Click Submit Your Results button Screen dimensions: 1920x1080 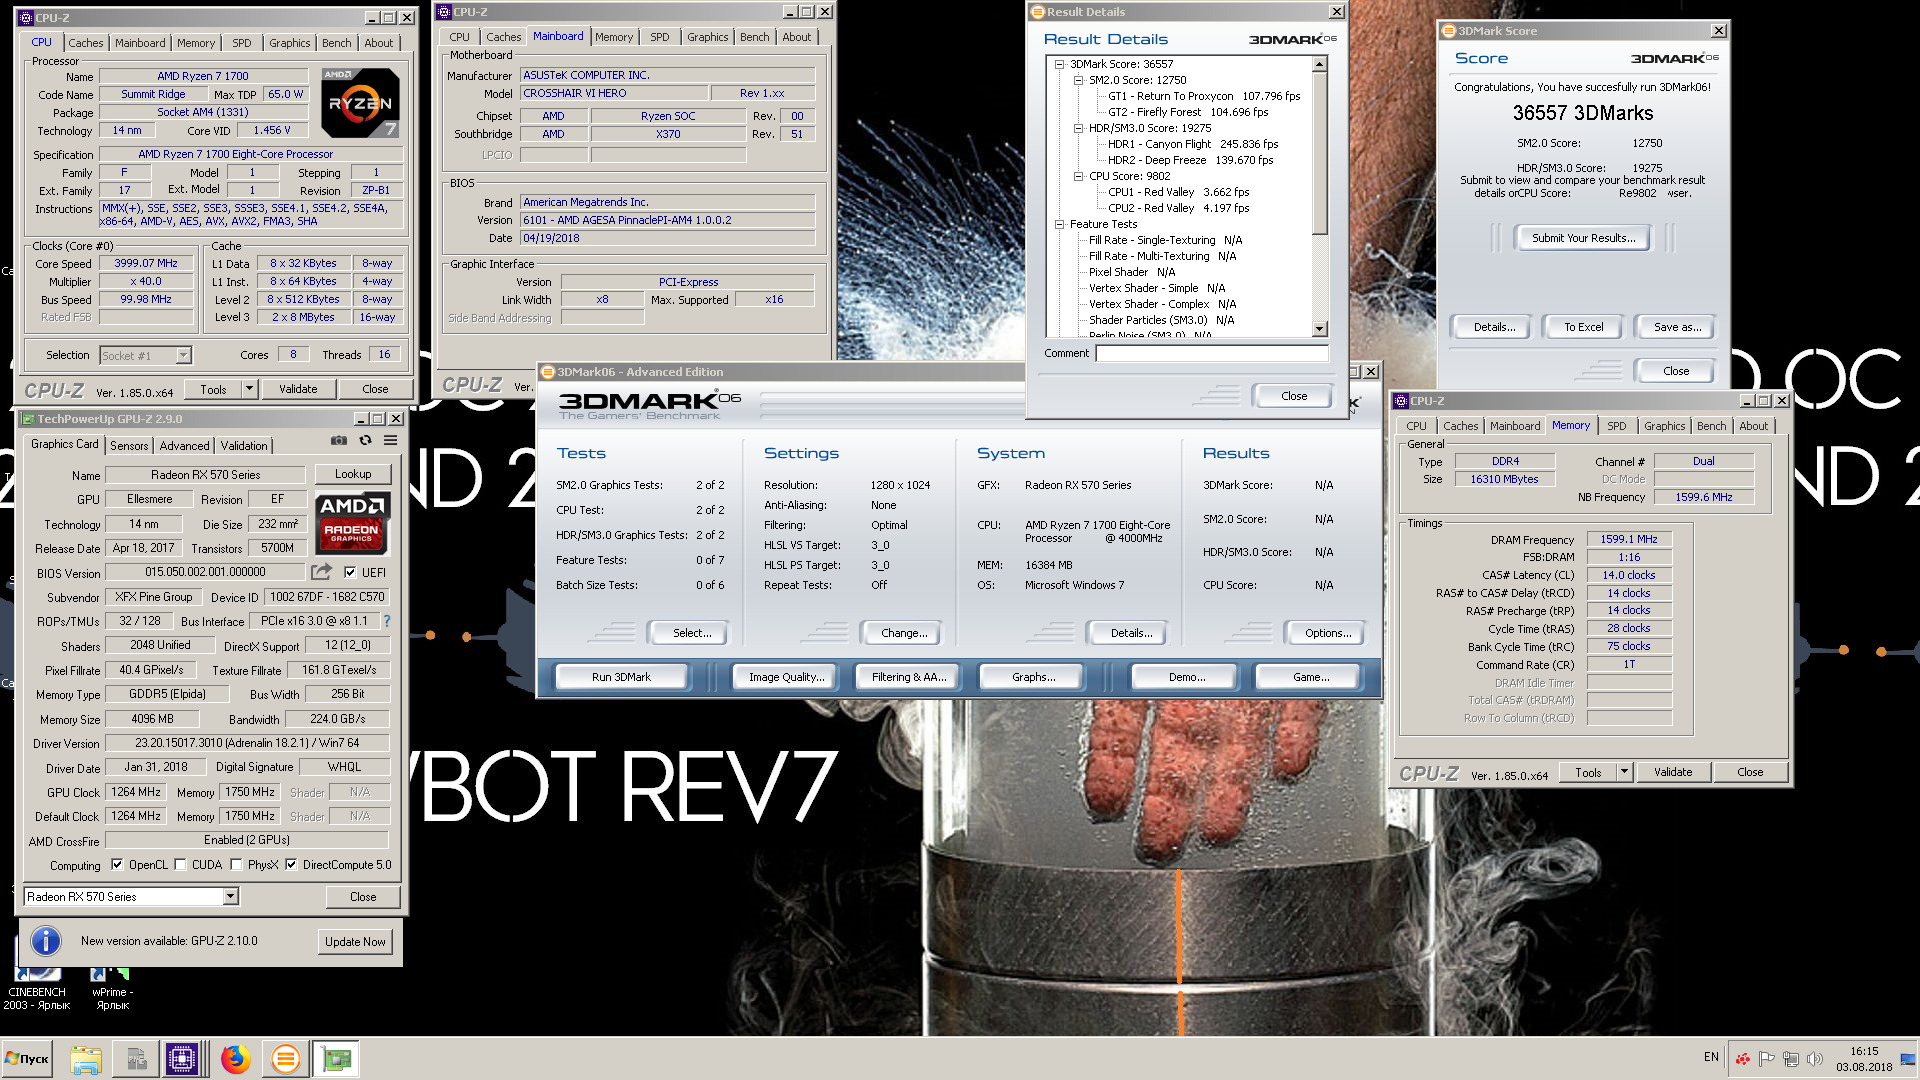[x=1583, y=238]
